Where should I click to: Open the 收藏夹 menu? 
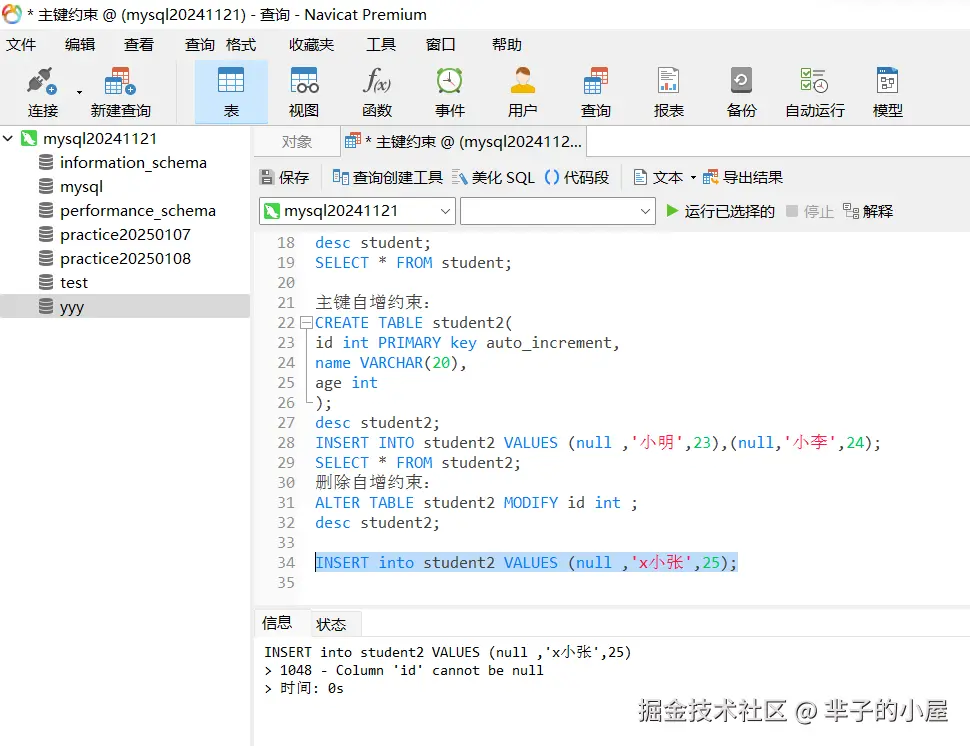pos(311,45)
